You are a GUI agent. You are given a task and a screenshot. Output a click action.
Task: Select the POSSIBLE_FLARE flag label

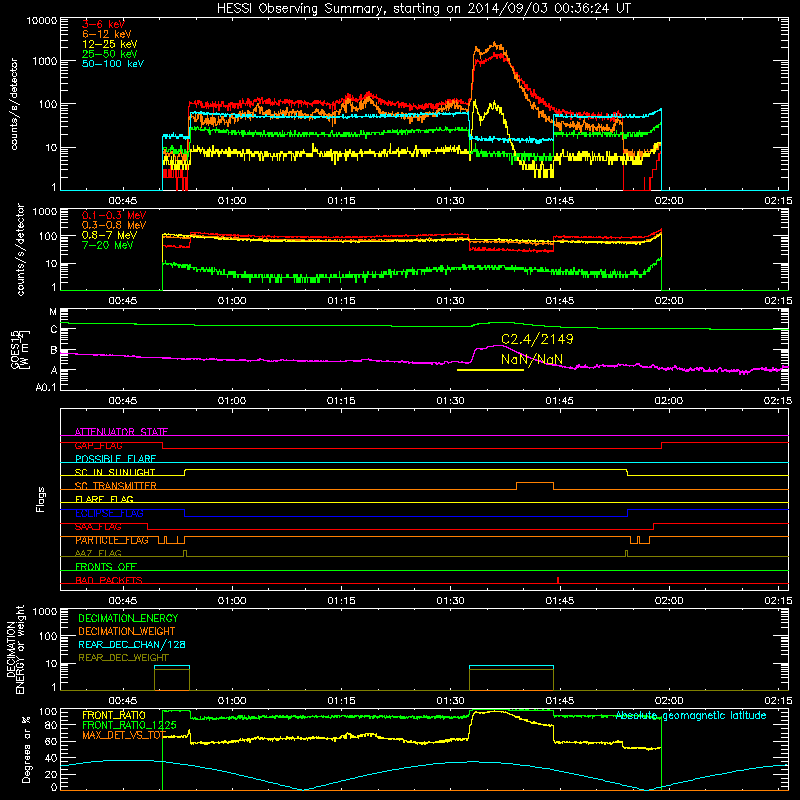115,459
